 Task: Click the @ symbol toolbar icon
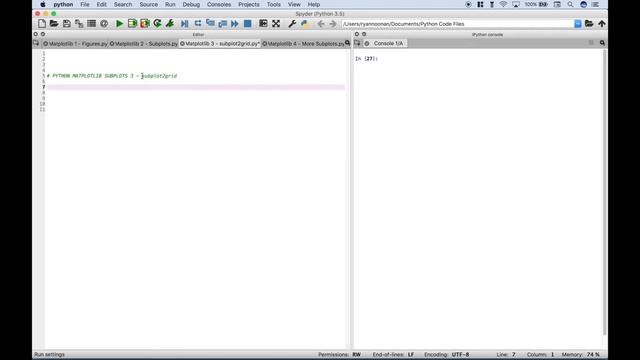click(x=104, y=24)
